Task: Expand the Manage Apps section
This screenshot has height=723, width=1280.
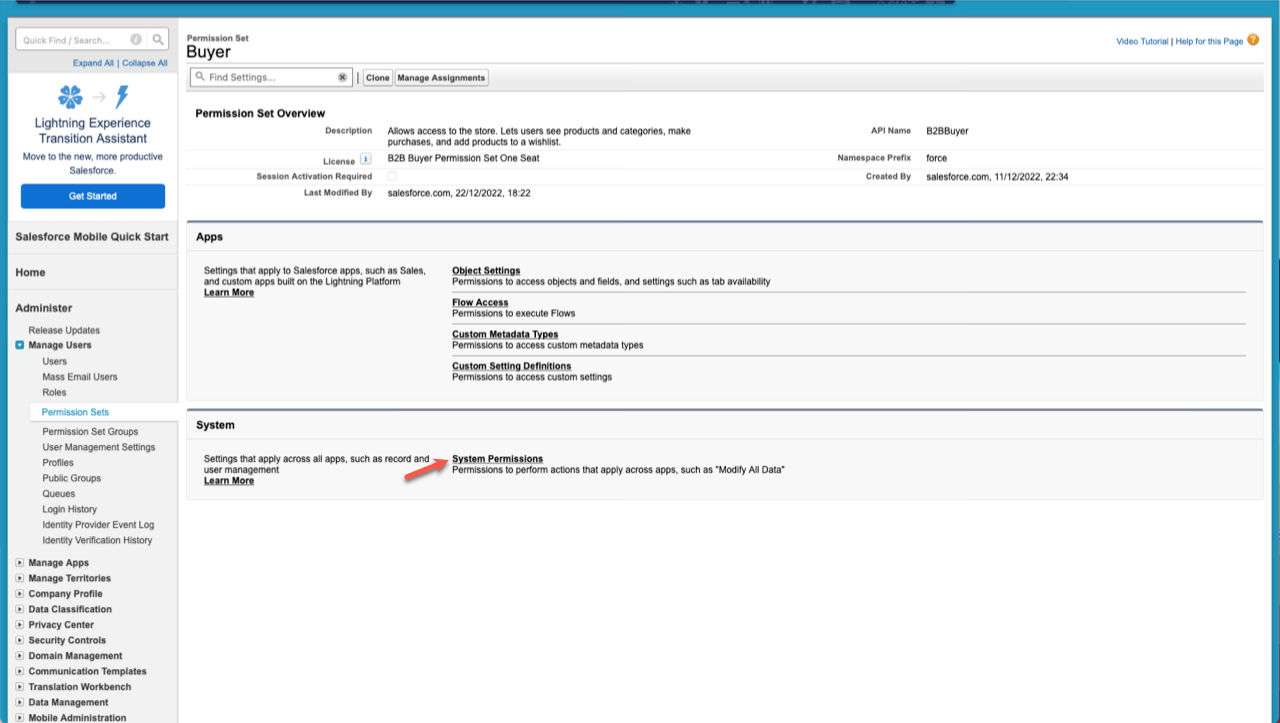Action: 20,563
